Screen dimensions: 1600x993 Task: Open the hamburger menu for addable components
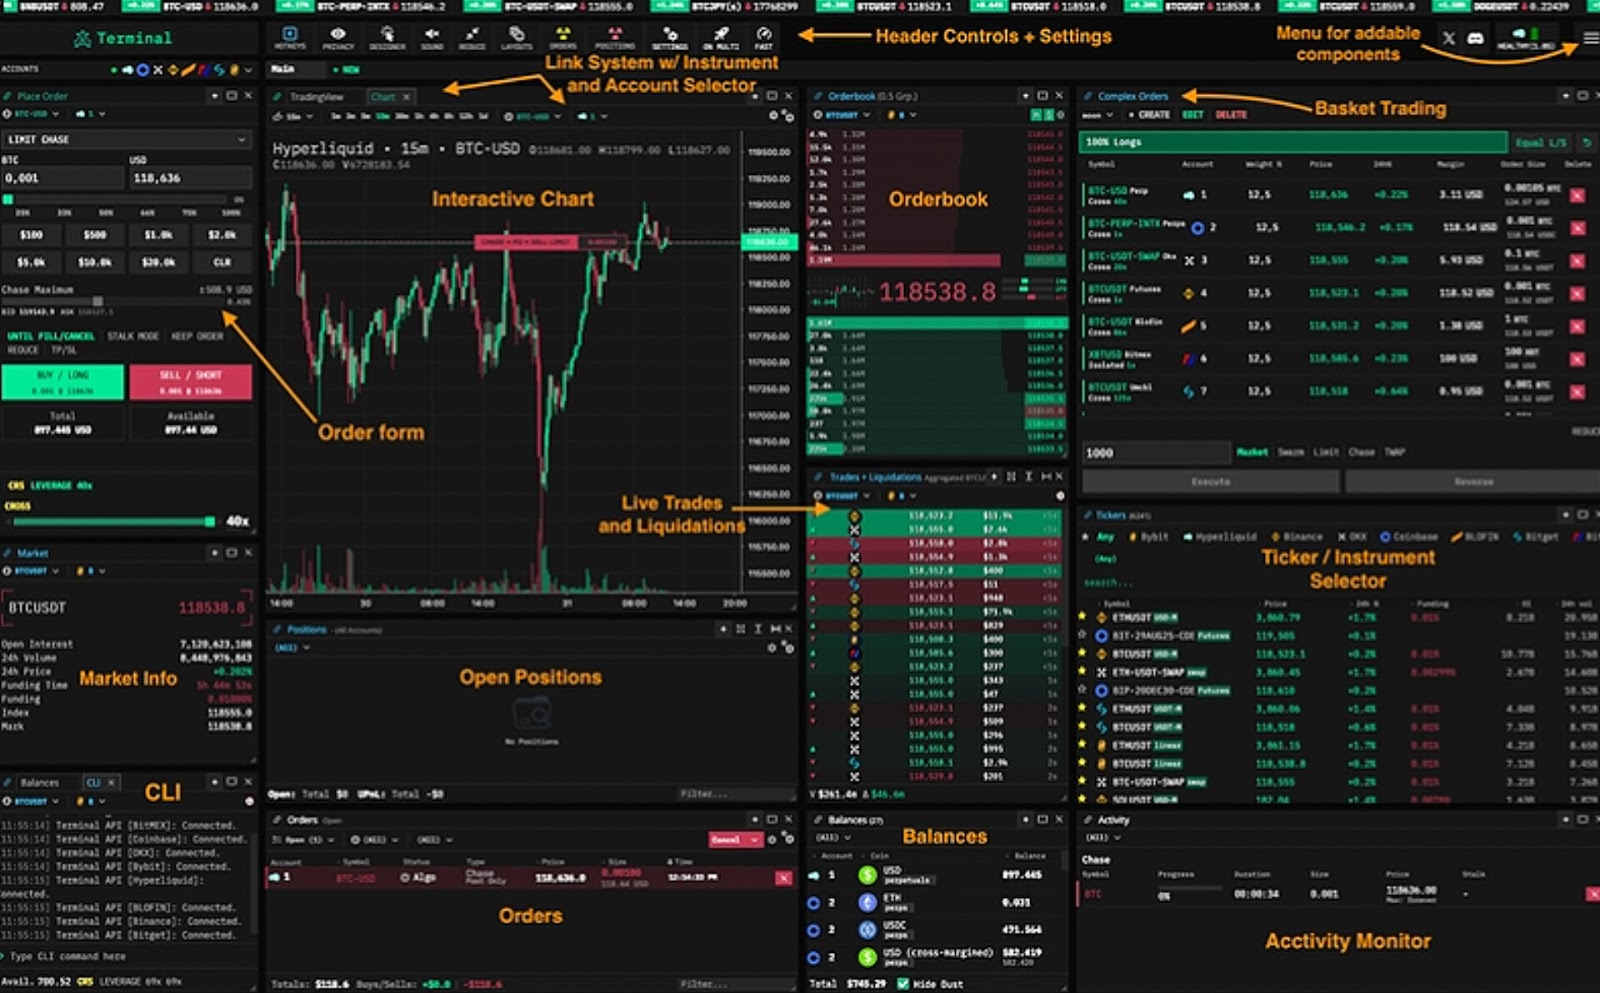[1590, 38]
